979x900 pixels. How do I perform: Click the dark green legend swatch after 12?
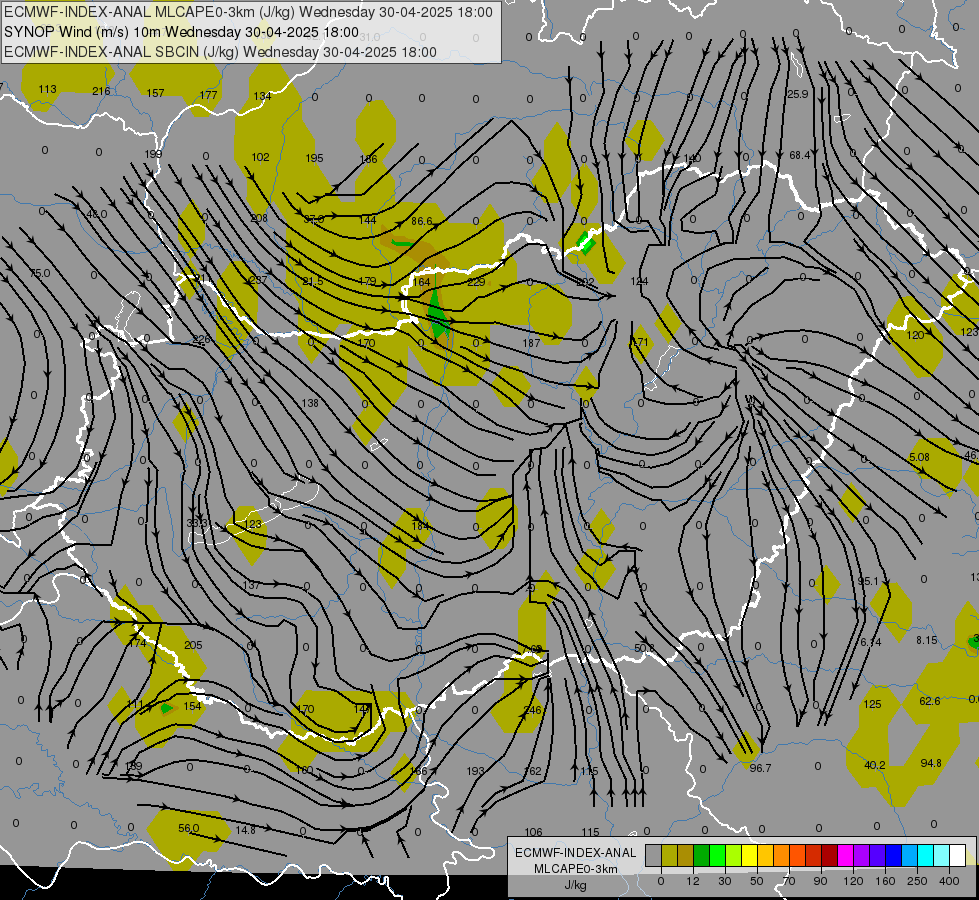(702, 855)
